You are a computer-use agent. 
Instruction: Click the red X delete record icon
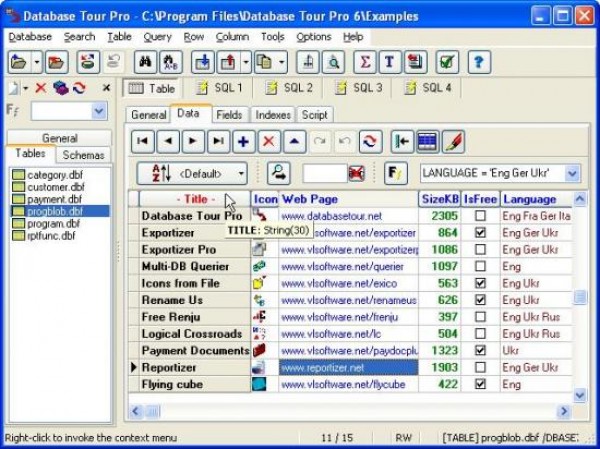point(269,142)
